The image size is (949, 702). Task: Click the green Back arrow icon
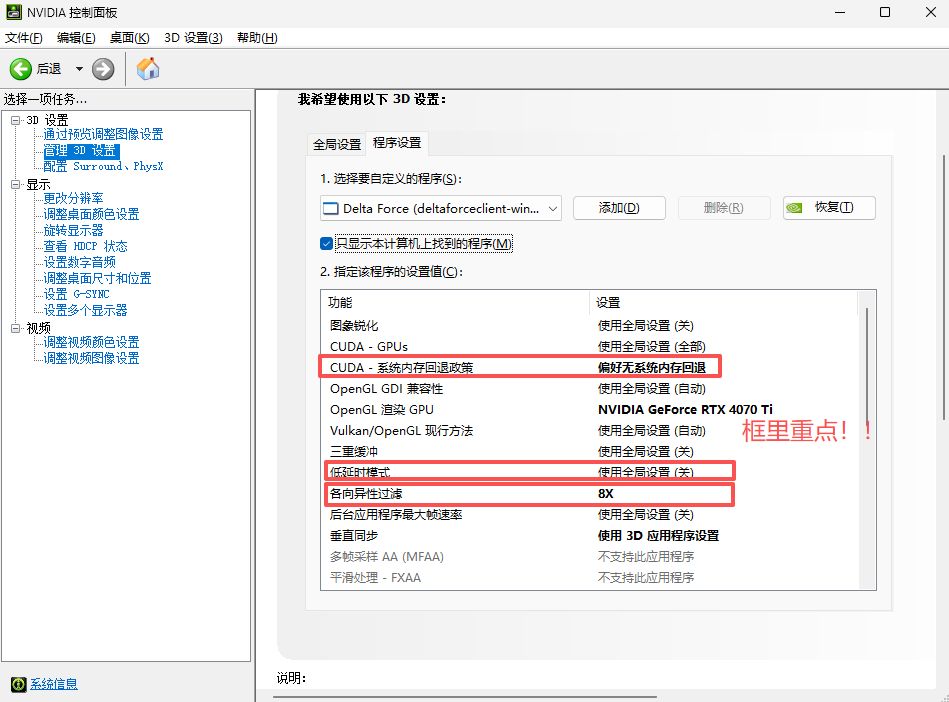(x=21, y=69)
